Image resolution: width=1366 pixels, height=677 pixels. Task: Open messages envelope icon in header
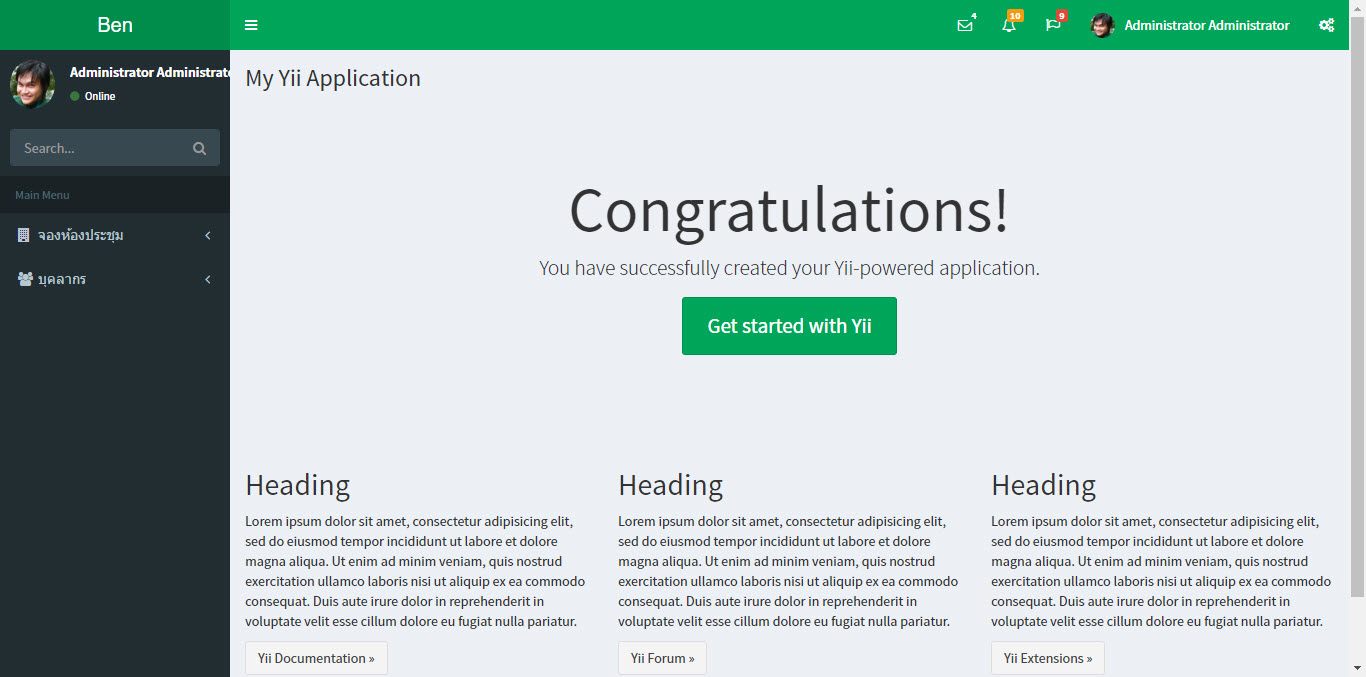(x=964, y=25)
